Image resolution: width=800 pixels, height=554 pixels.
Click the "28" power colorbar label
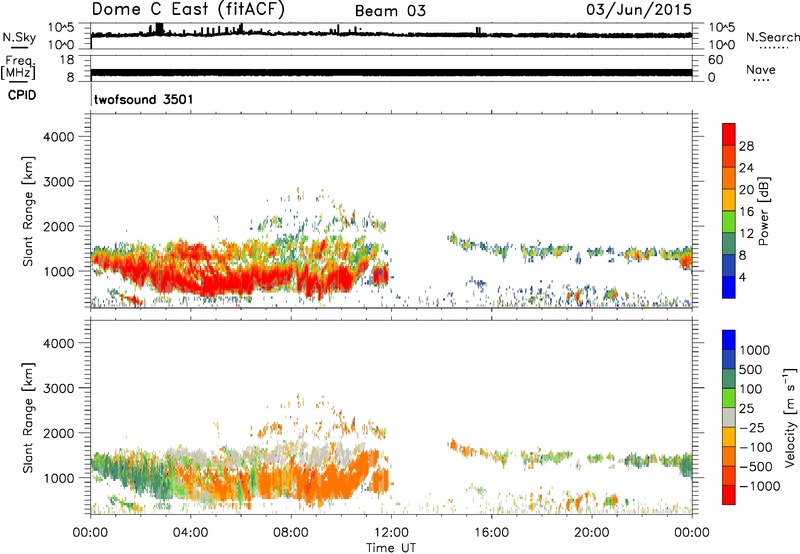click(746, 146)
